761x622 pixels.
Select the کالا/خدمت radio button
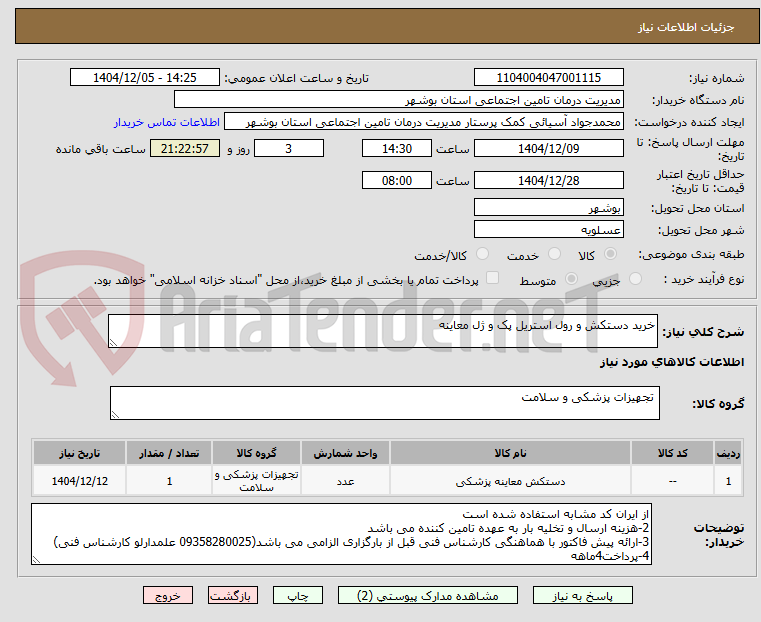[x=482, y=254]
